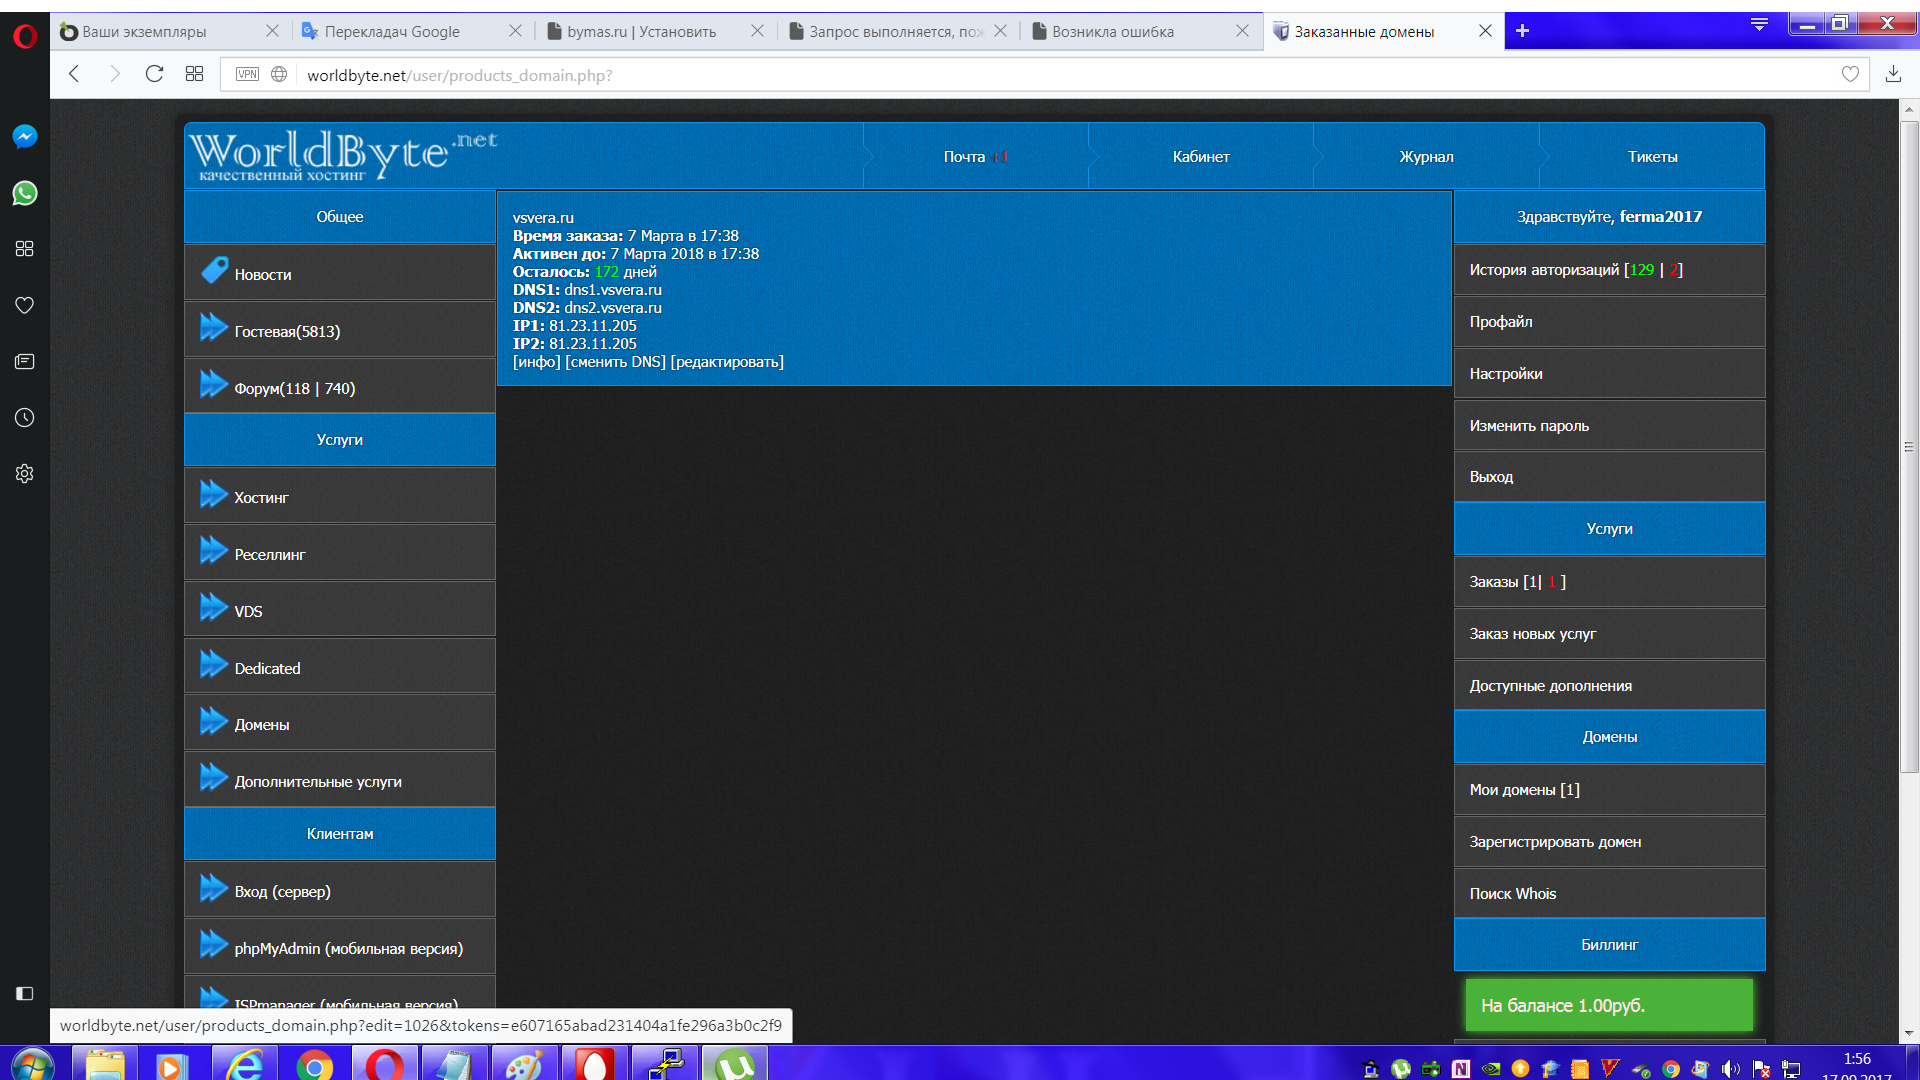Image resolution: width=1920 pixels, height=1080 pixels.
Task: Click the green balance bar На балансе 1.00руб.
Action: tap(1608, 1005)
